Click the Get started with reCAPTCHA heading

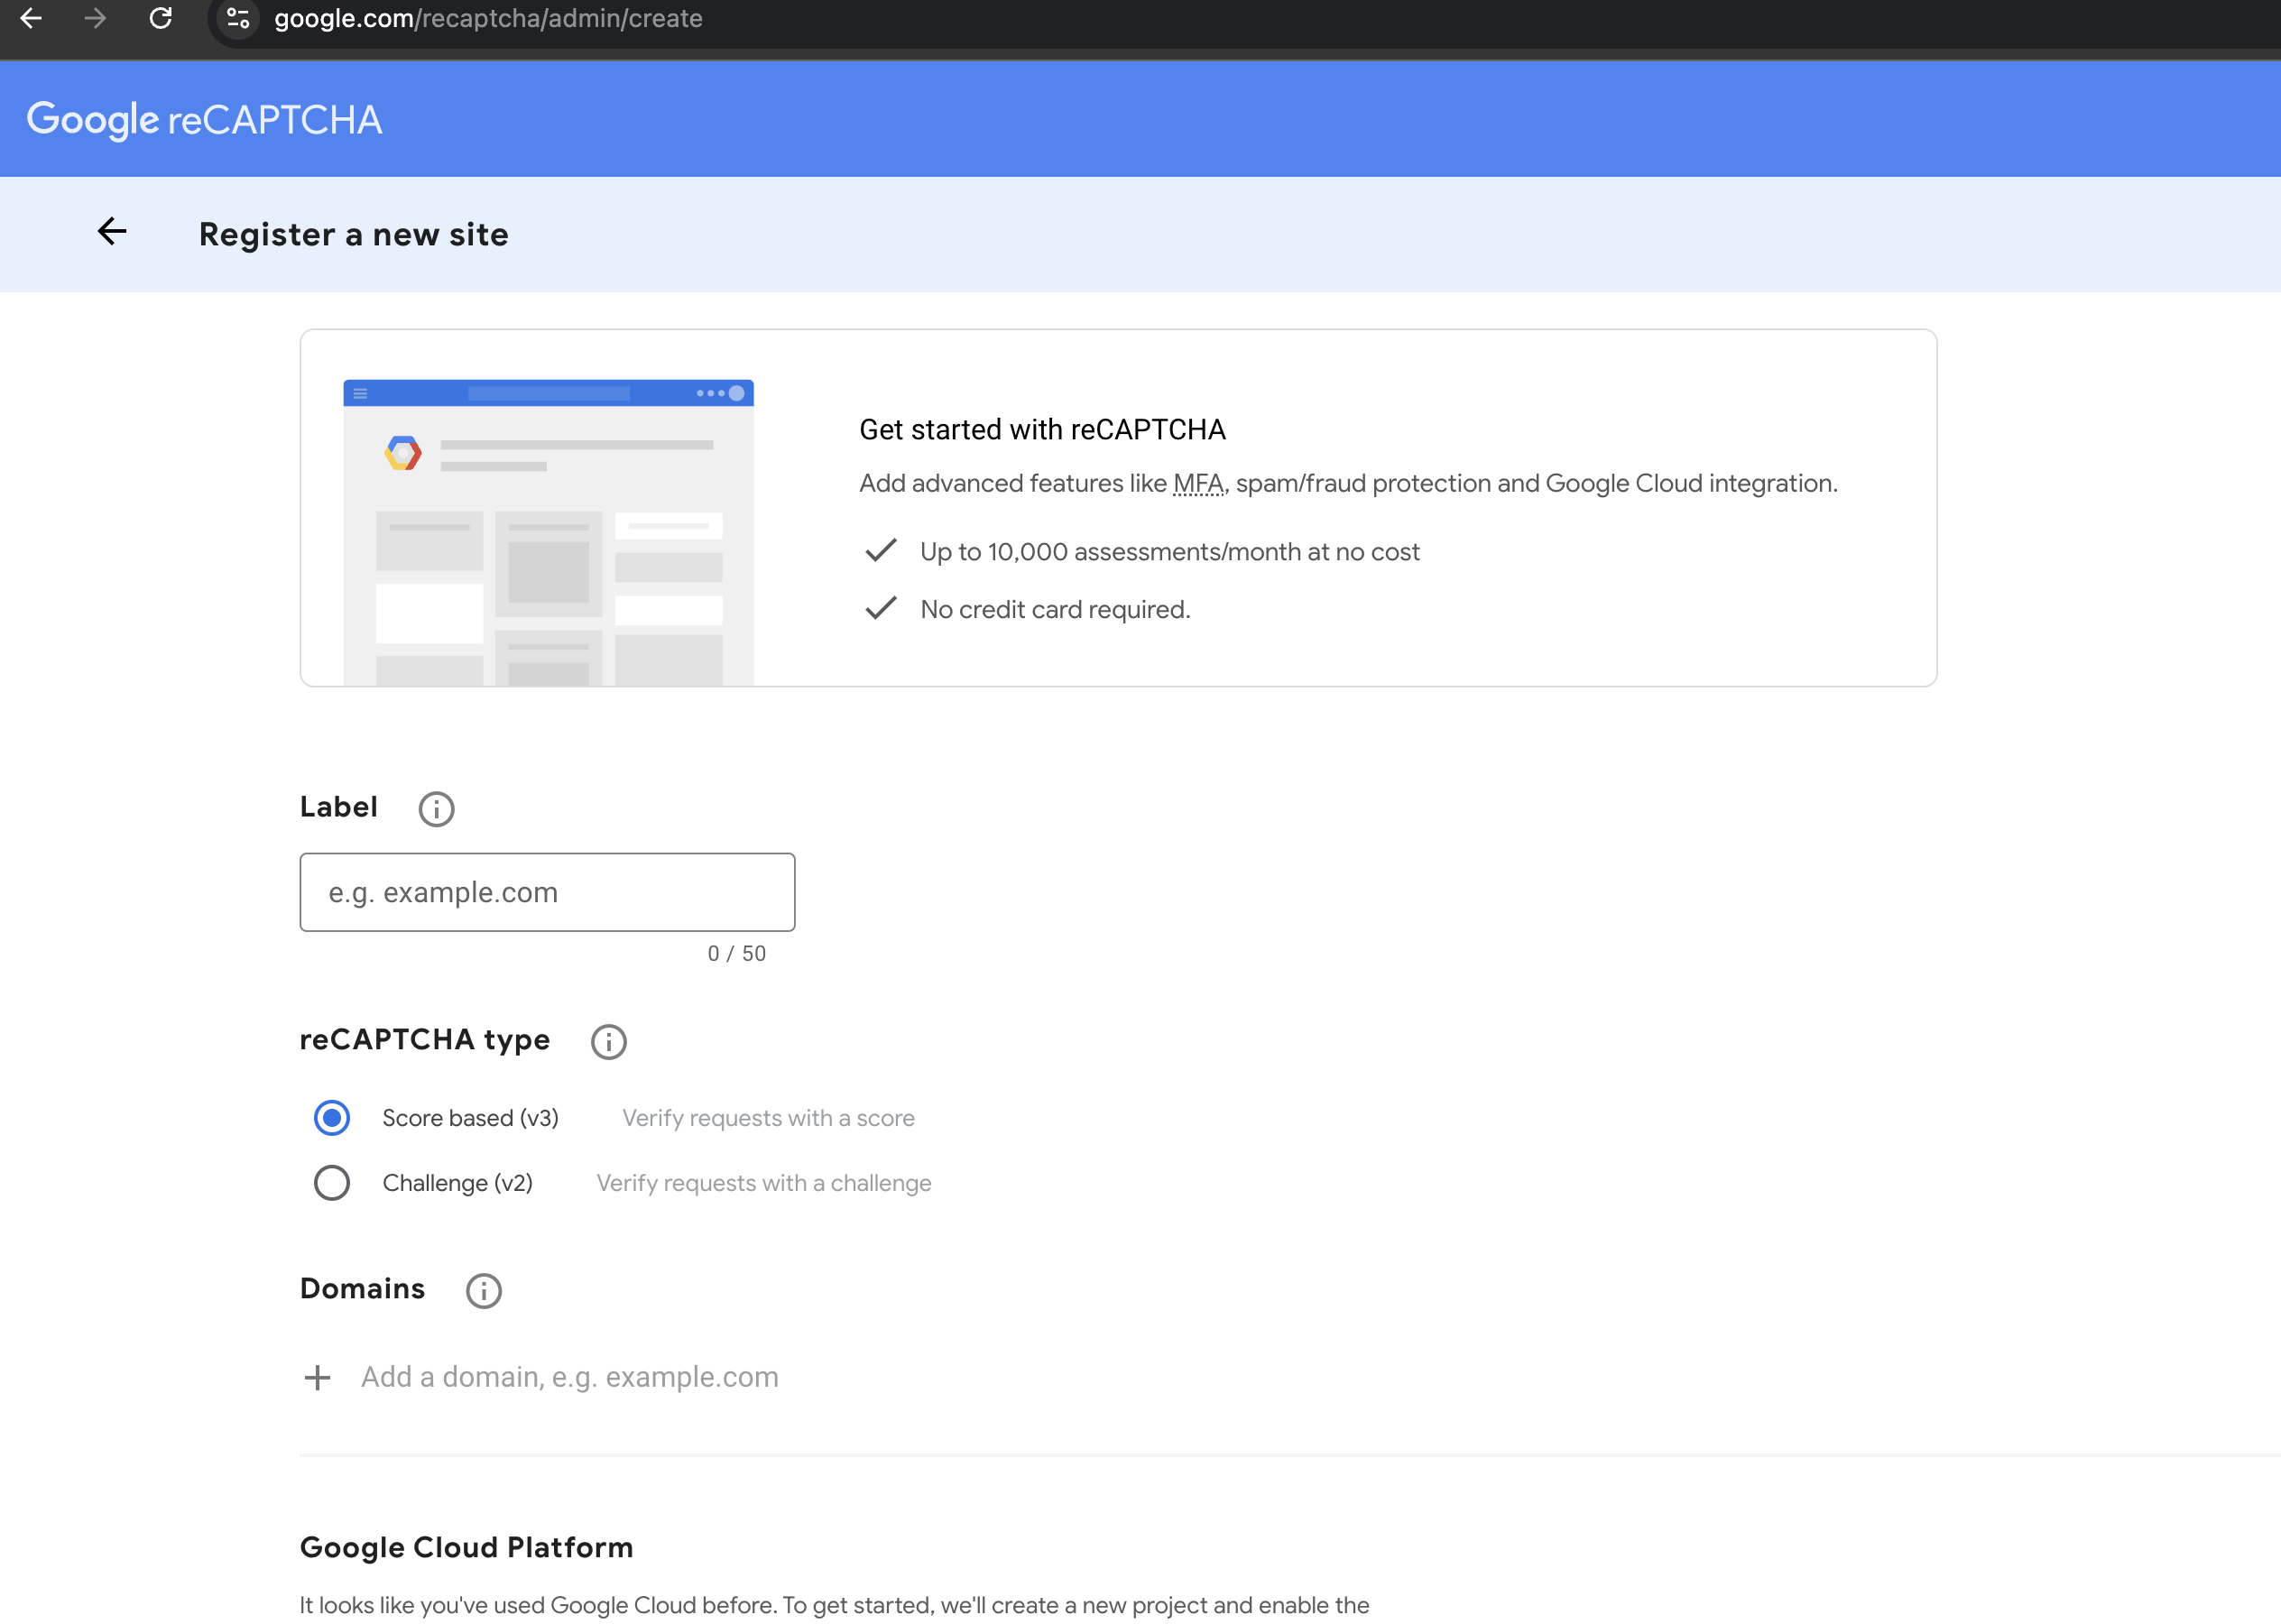point(1042,430)
